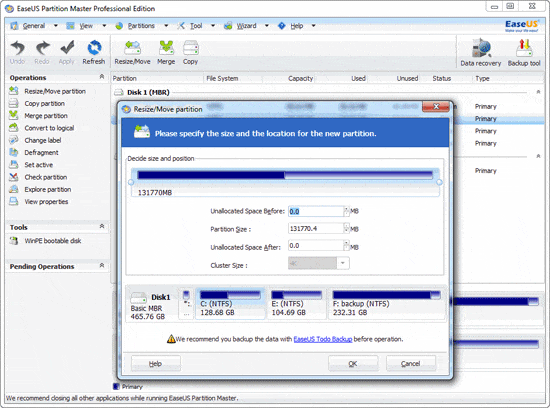Viewport: 550px width, 408px height.
Task: Sort by the Unused column header
Action: click(407, 79)
